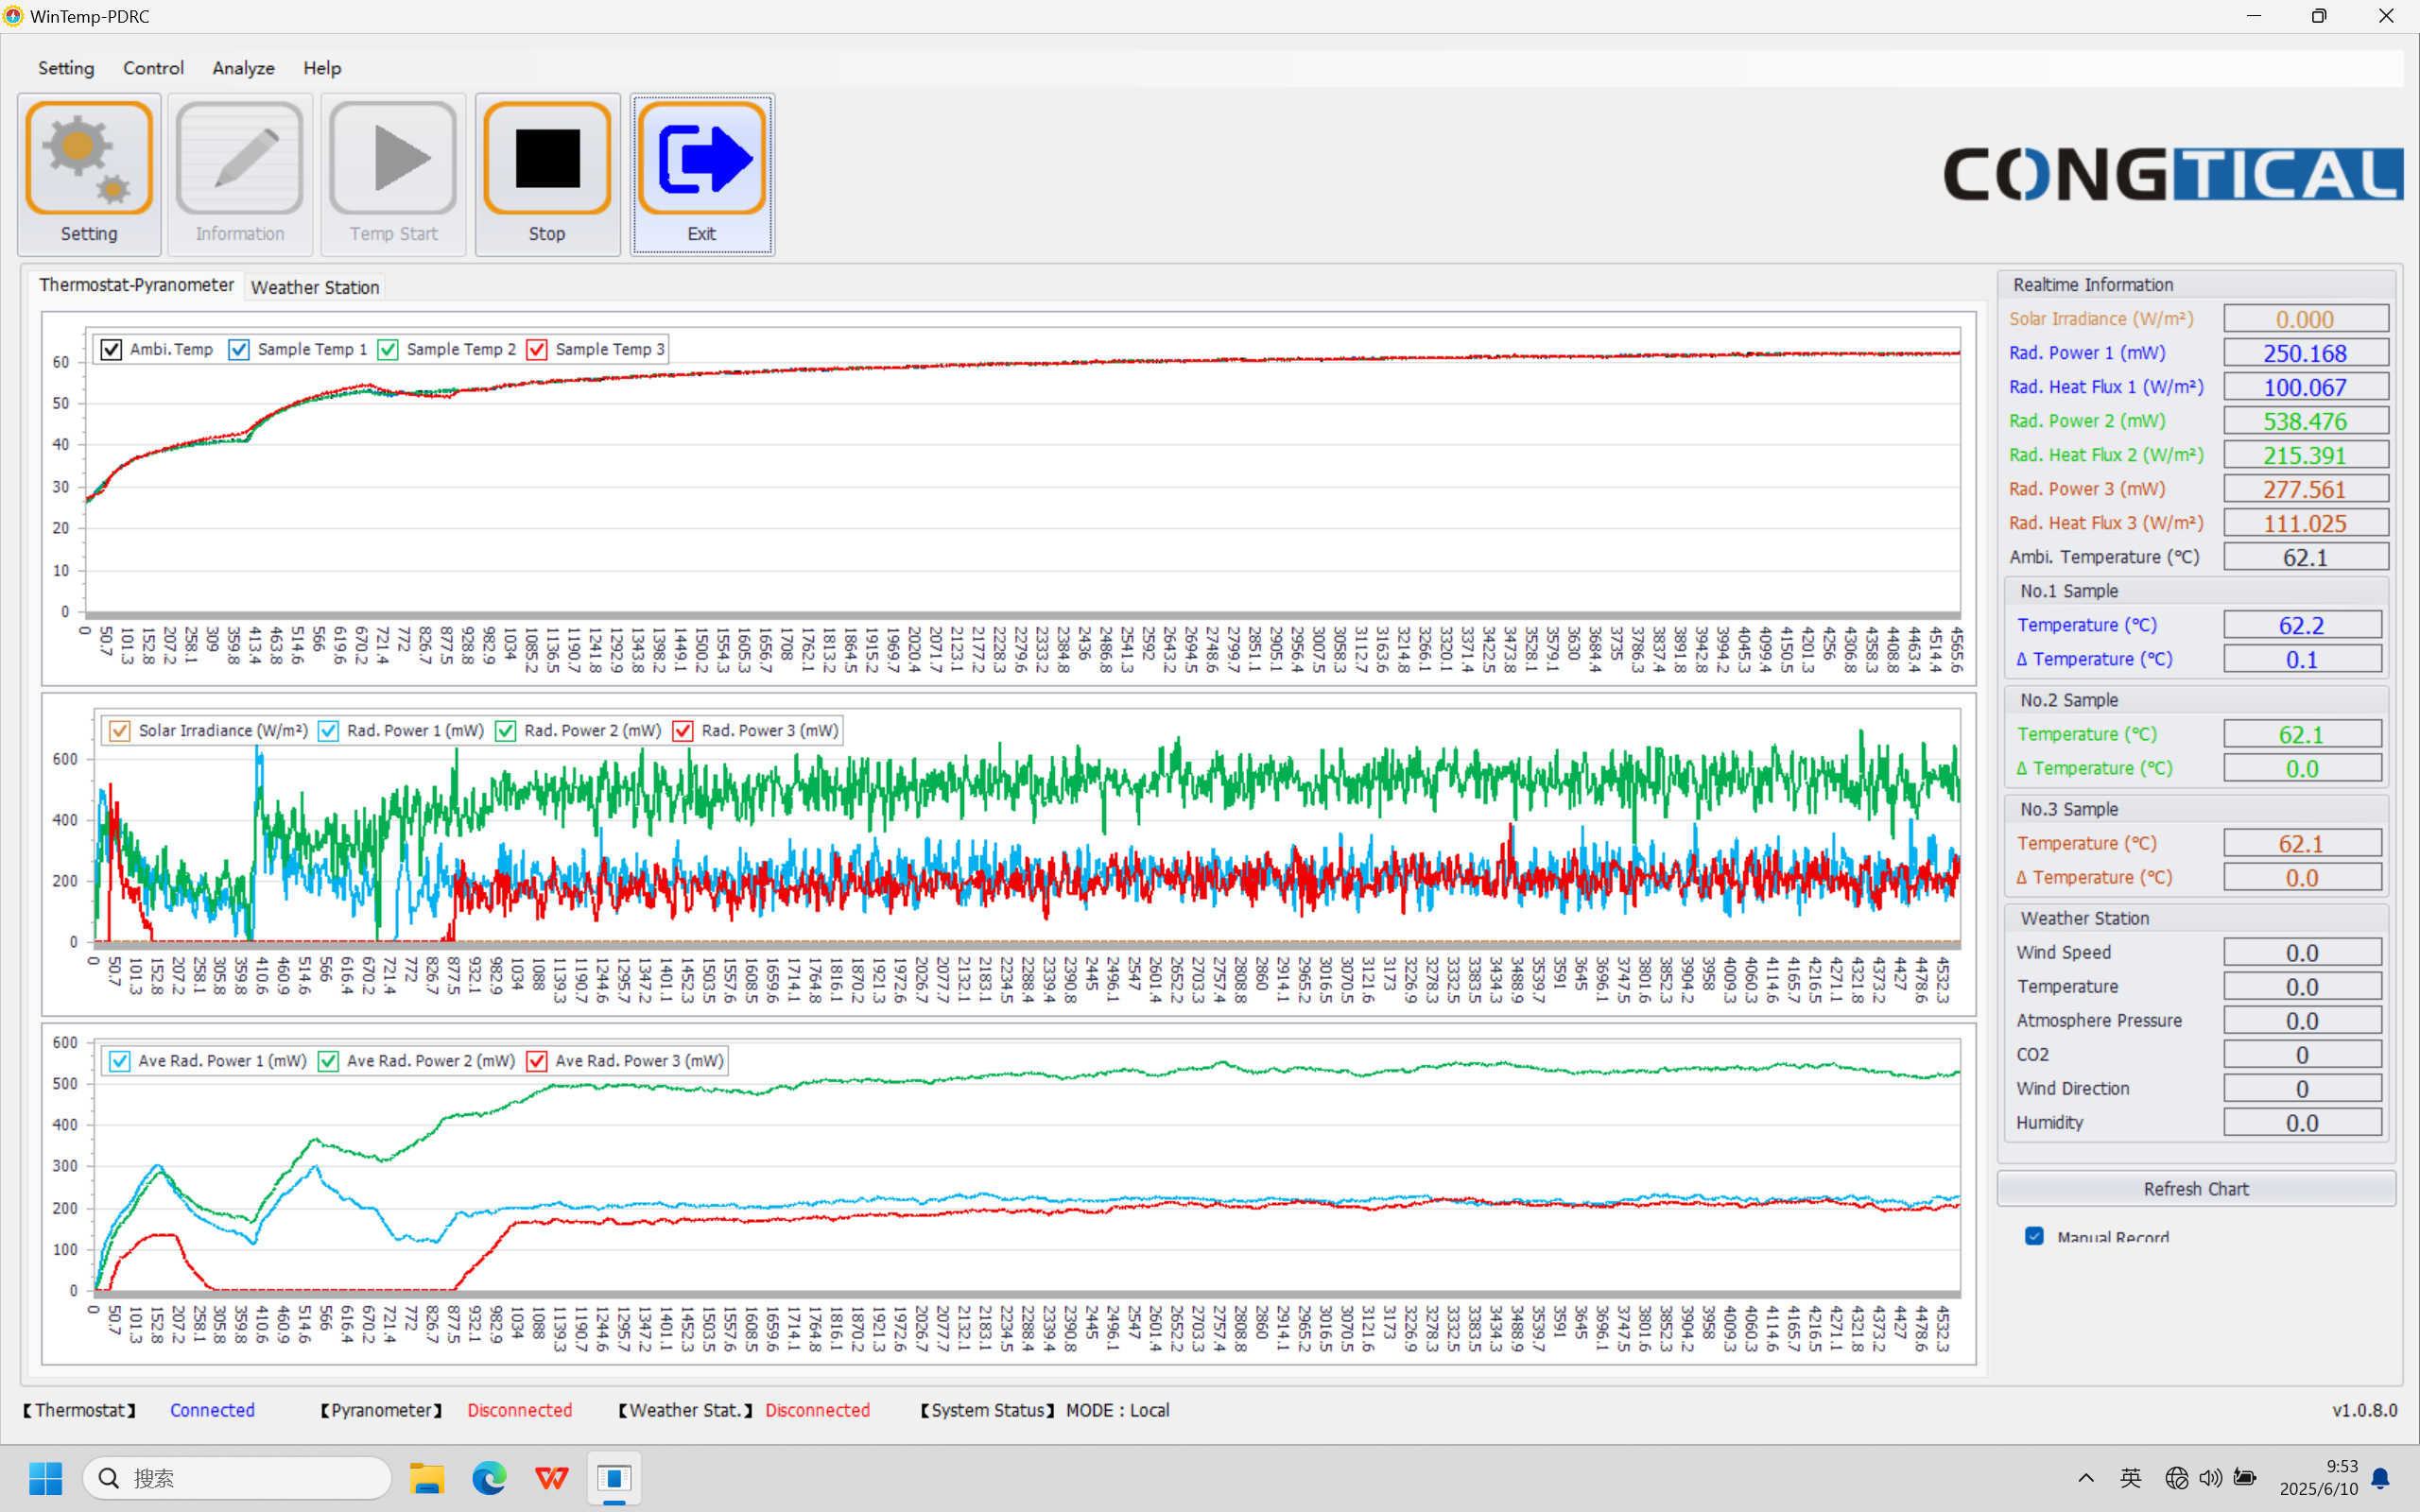Click the Rad. Power 3 value field
This screenshot has width=2420, height=1512.
(2305, 489)
